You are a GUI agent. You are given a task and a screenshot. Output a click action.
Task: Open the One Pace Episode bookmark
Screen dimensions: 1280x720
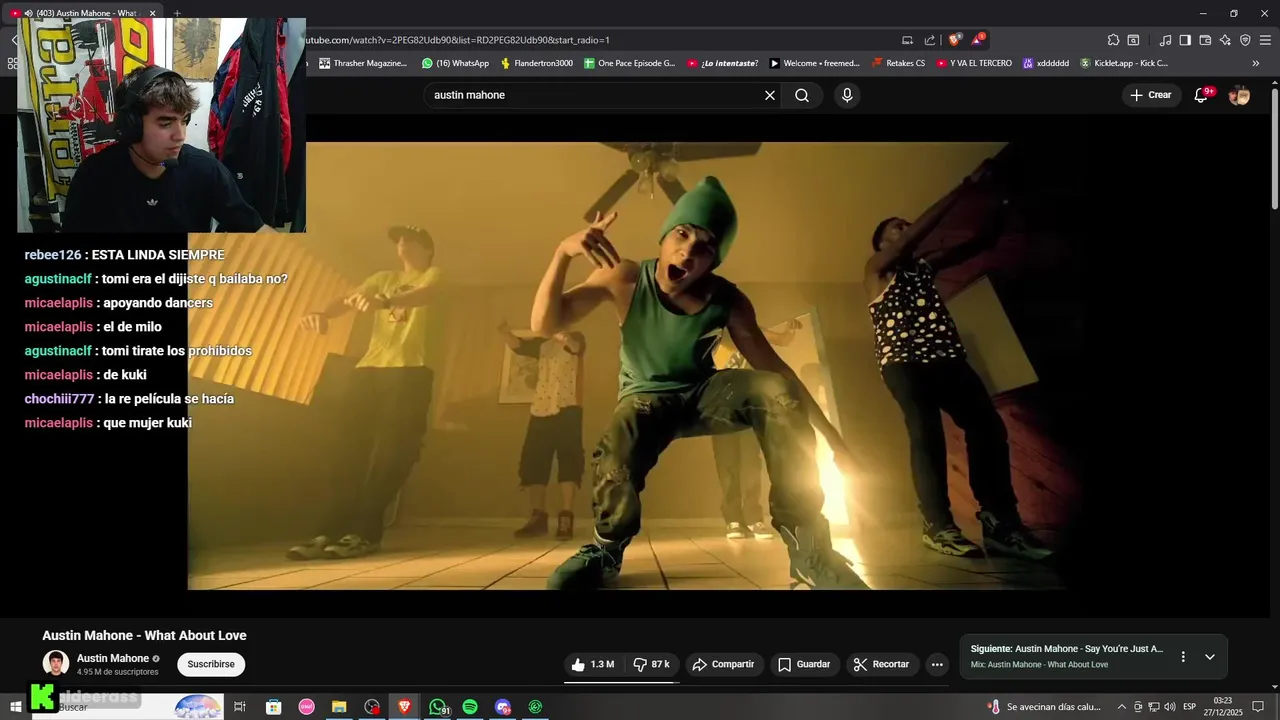coord(630,63)
